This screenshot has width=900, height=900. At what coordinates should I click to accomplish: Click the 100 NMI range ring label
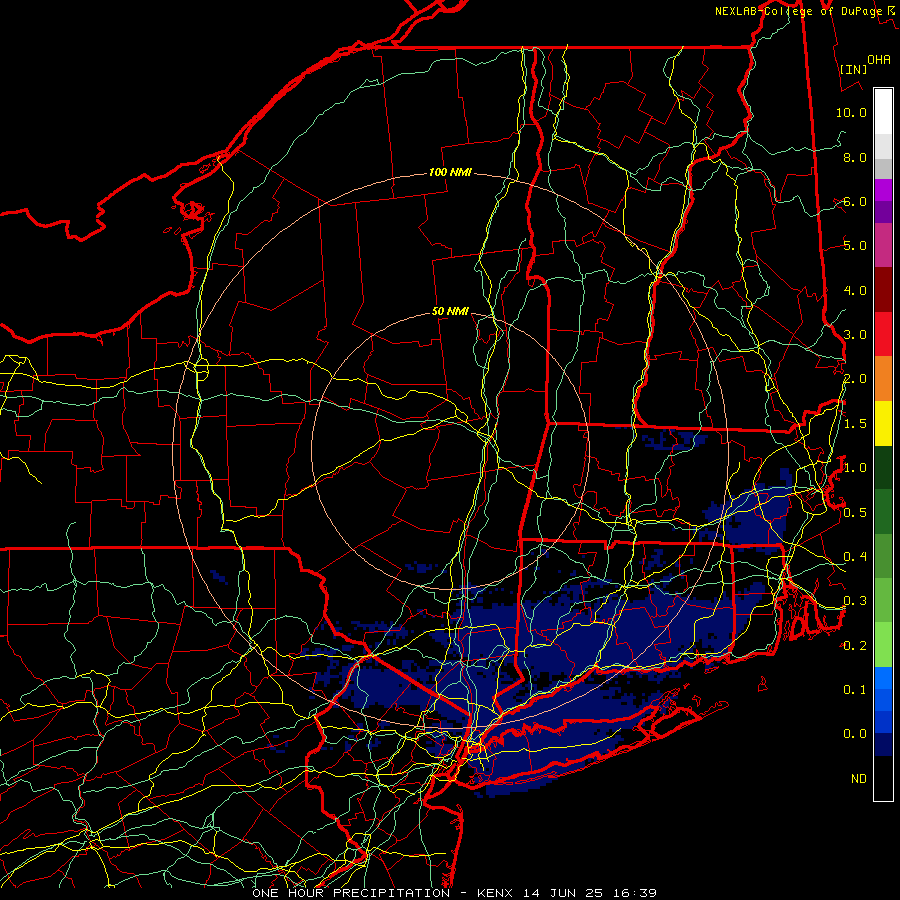click(x=450, y=172)
